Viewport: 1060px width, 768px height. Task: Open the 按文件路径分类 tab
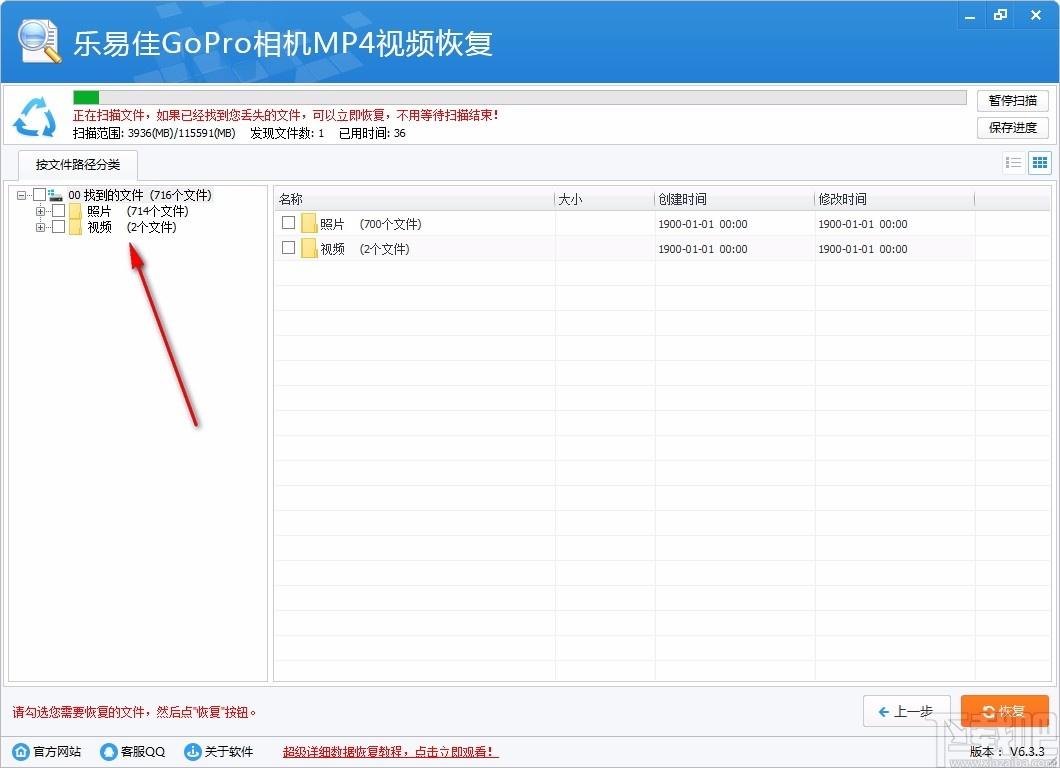point(78,165)
